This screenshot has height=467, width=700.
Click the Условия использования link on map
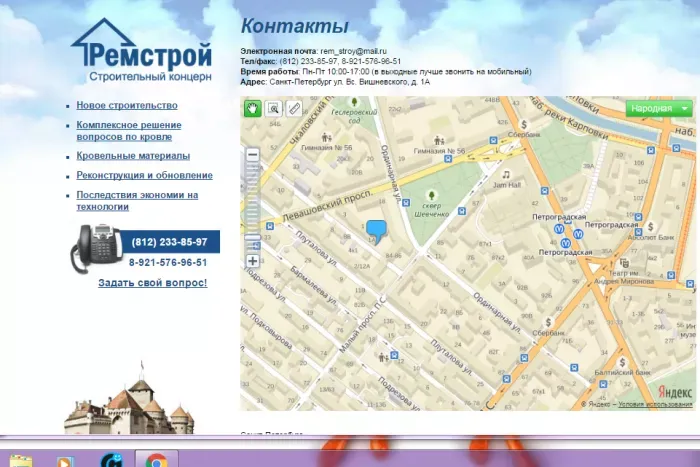click(x=655, y=404)
